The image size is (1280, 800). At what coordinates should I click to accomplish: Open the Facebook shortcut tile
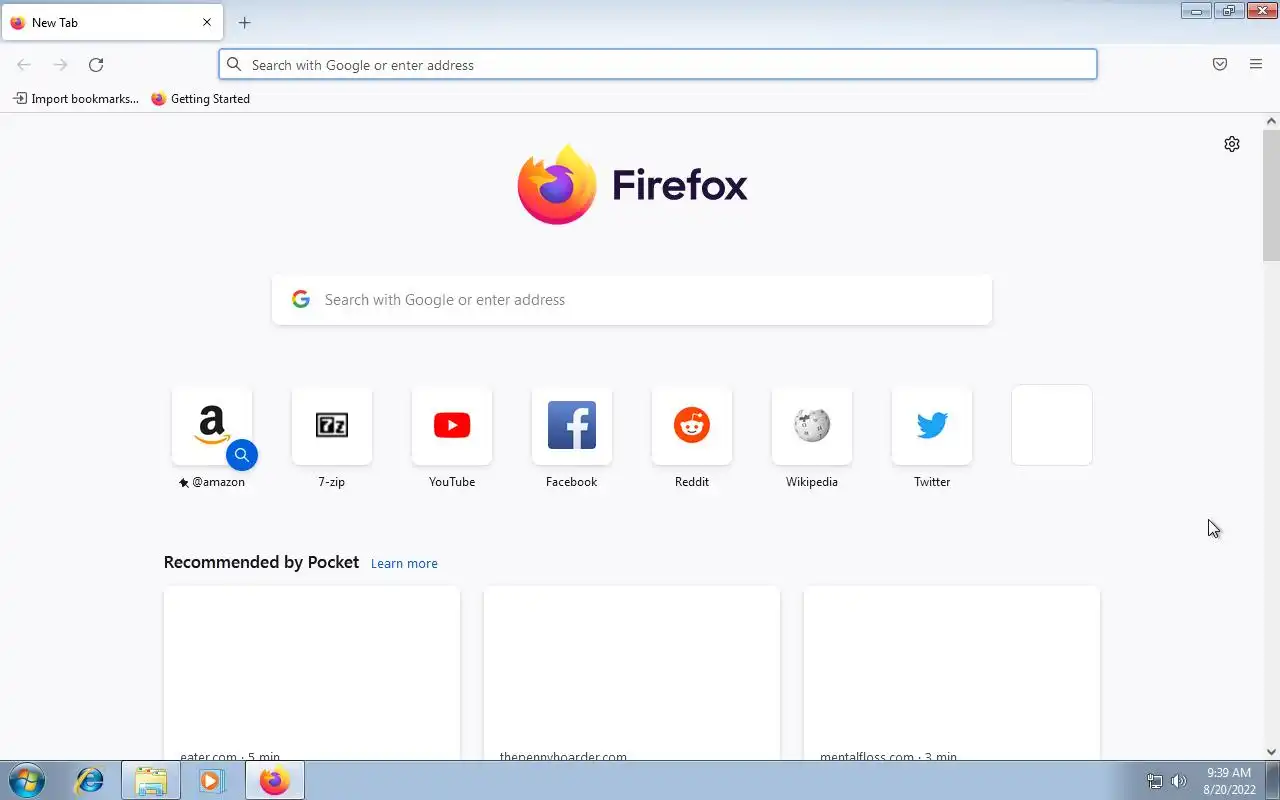tap(572, 425)
